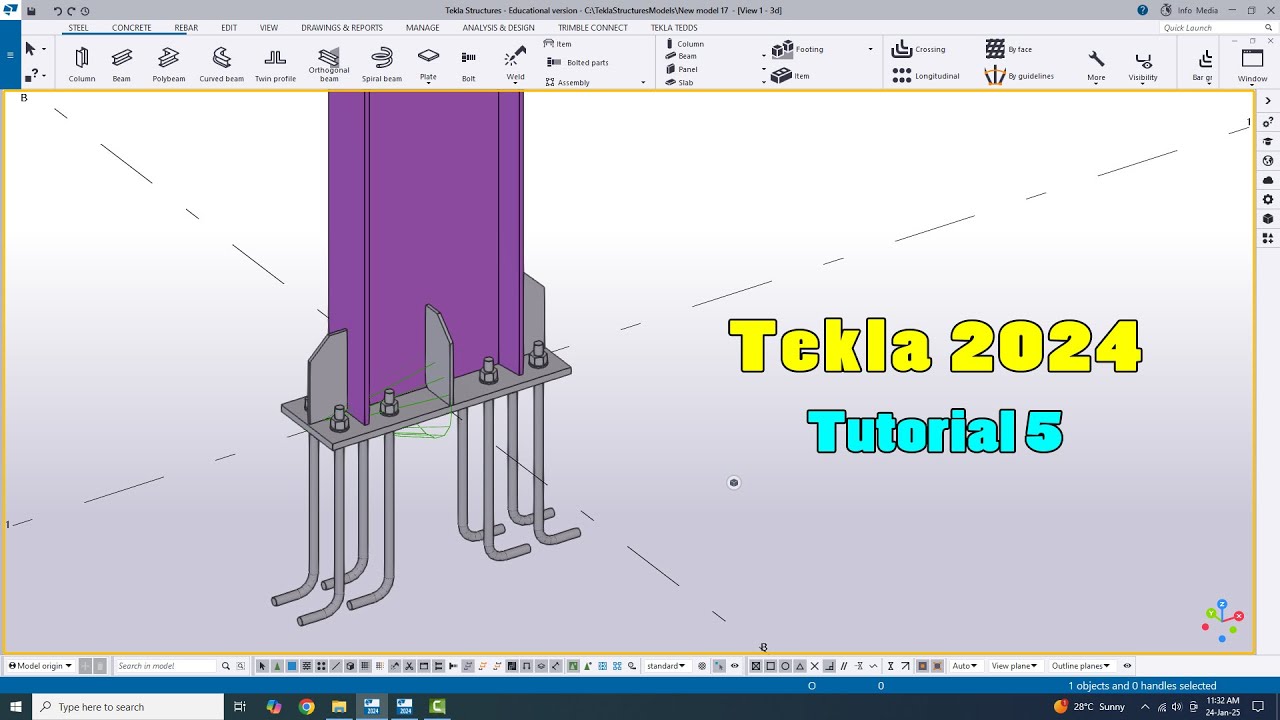
Task: Open the DRAWINGS & REPORTS tab
Action: coord(342,28)
